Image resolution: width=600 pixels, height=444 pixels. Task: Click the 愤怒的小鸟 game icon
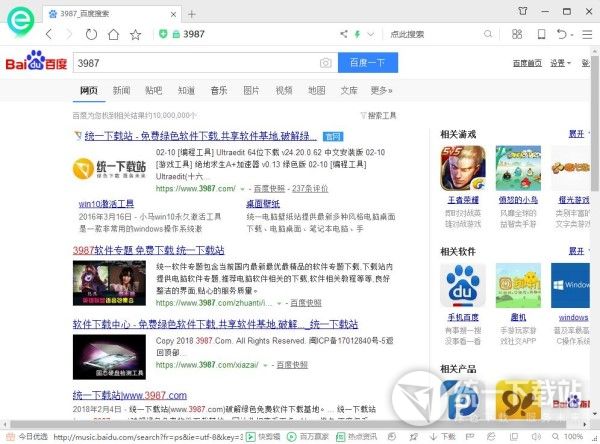click(518, 168)
